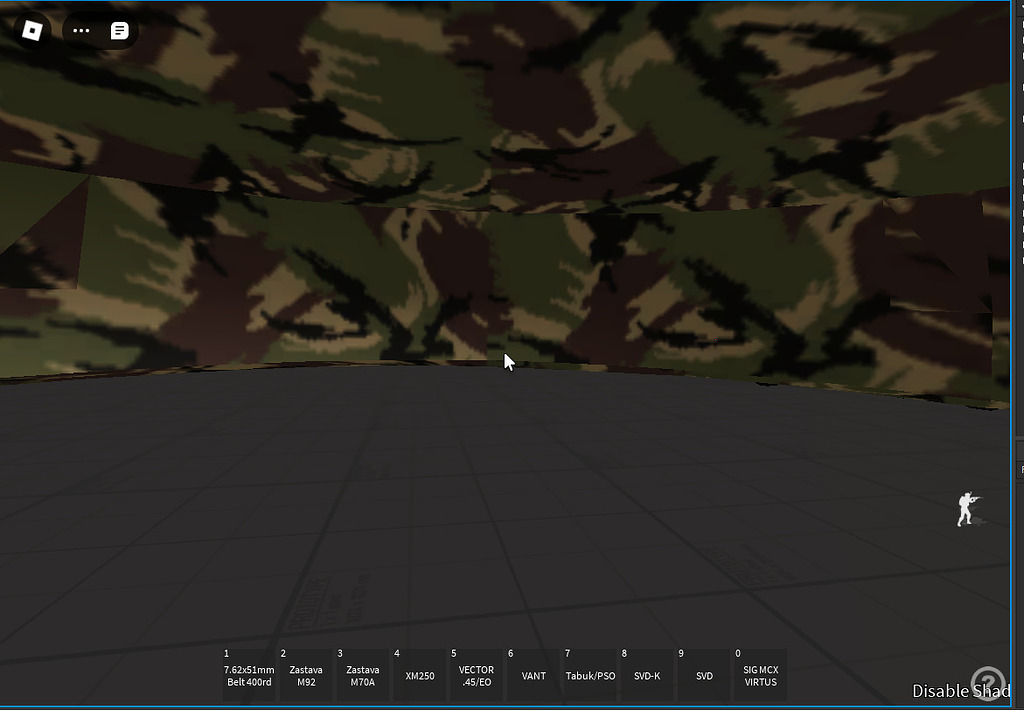Select the VANT weapon slot

[533, 675]
